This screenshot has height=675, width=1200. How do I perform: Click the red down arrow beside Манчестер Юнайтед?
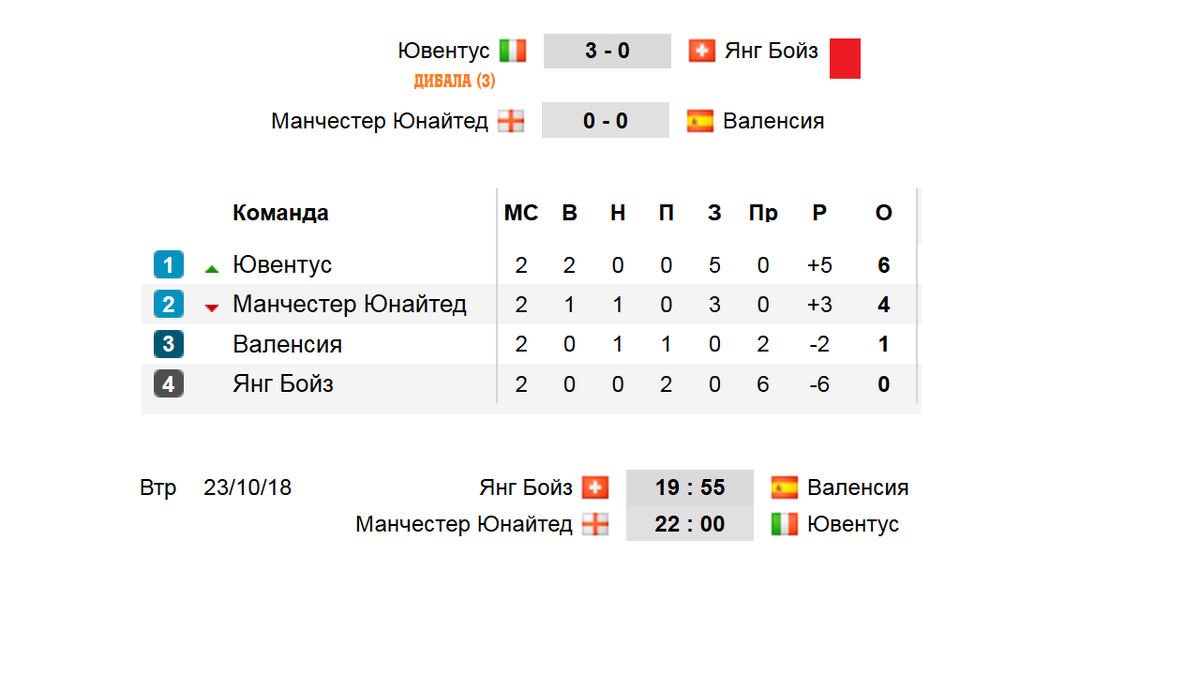[211, 308]
